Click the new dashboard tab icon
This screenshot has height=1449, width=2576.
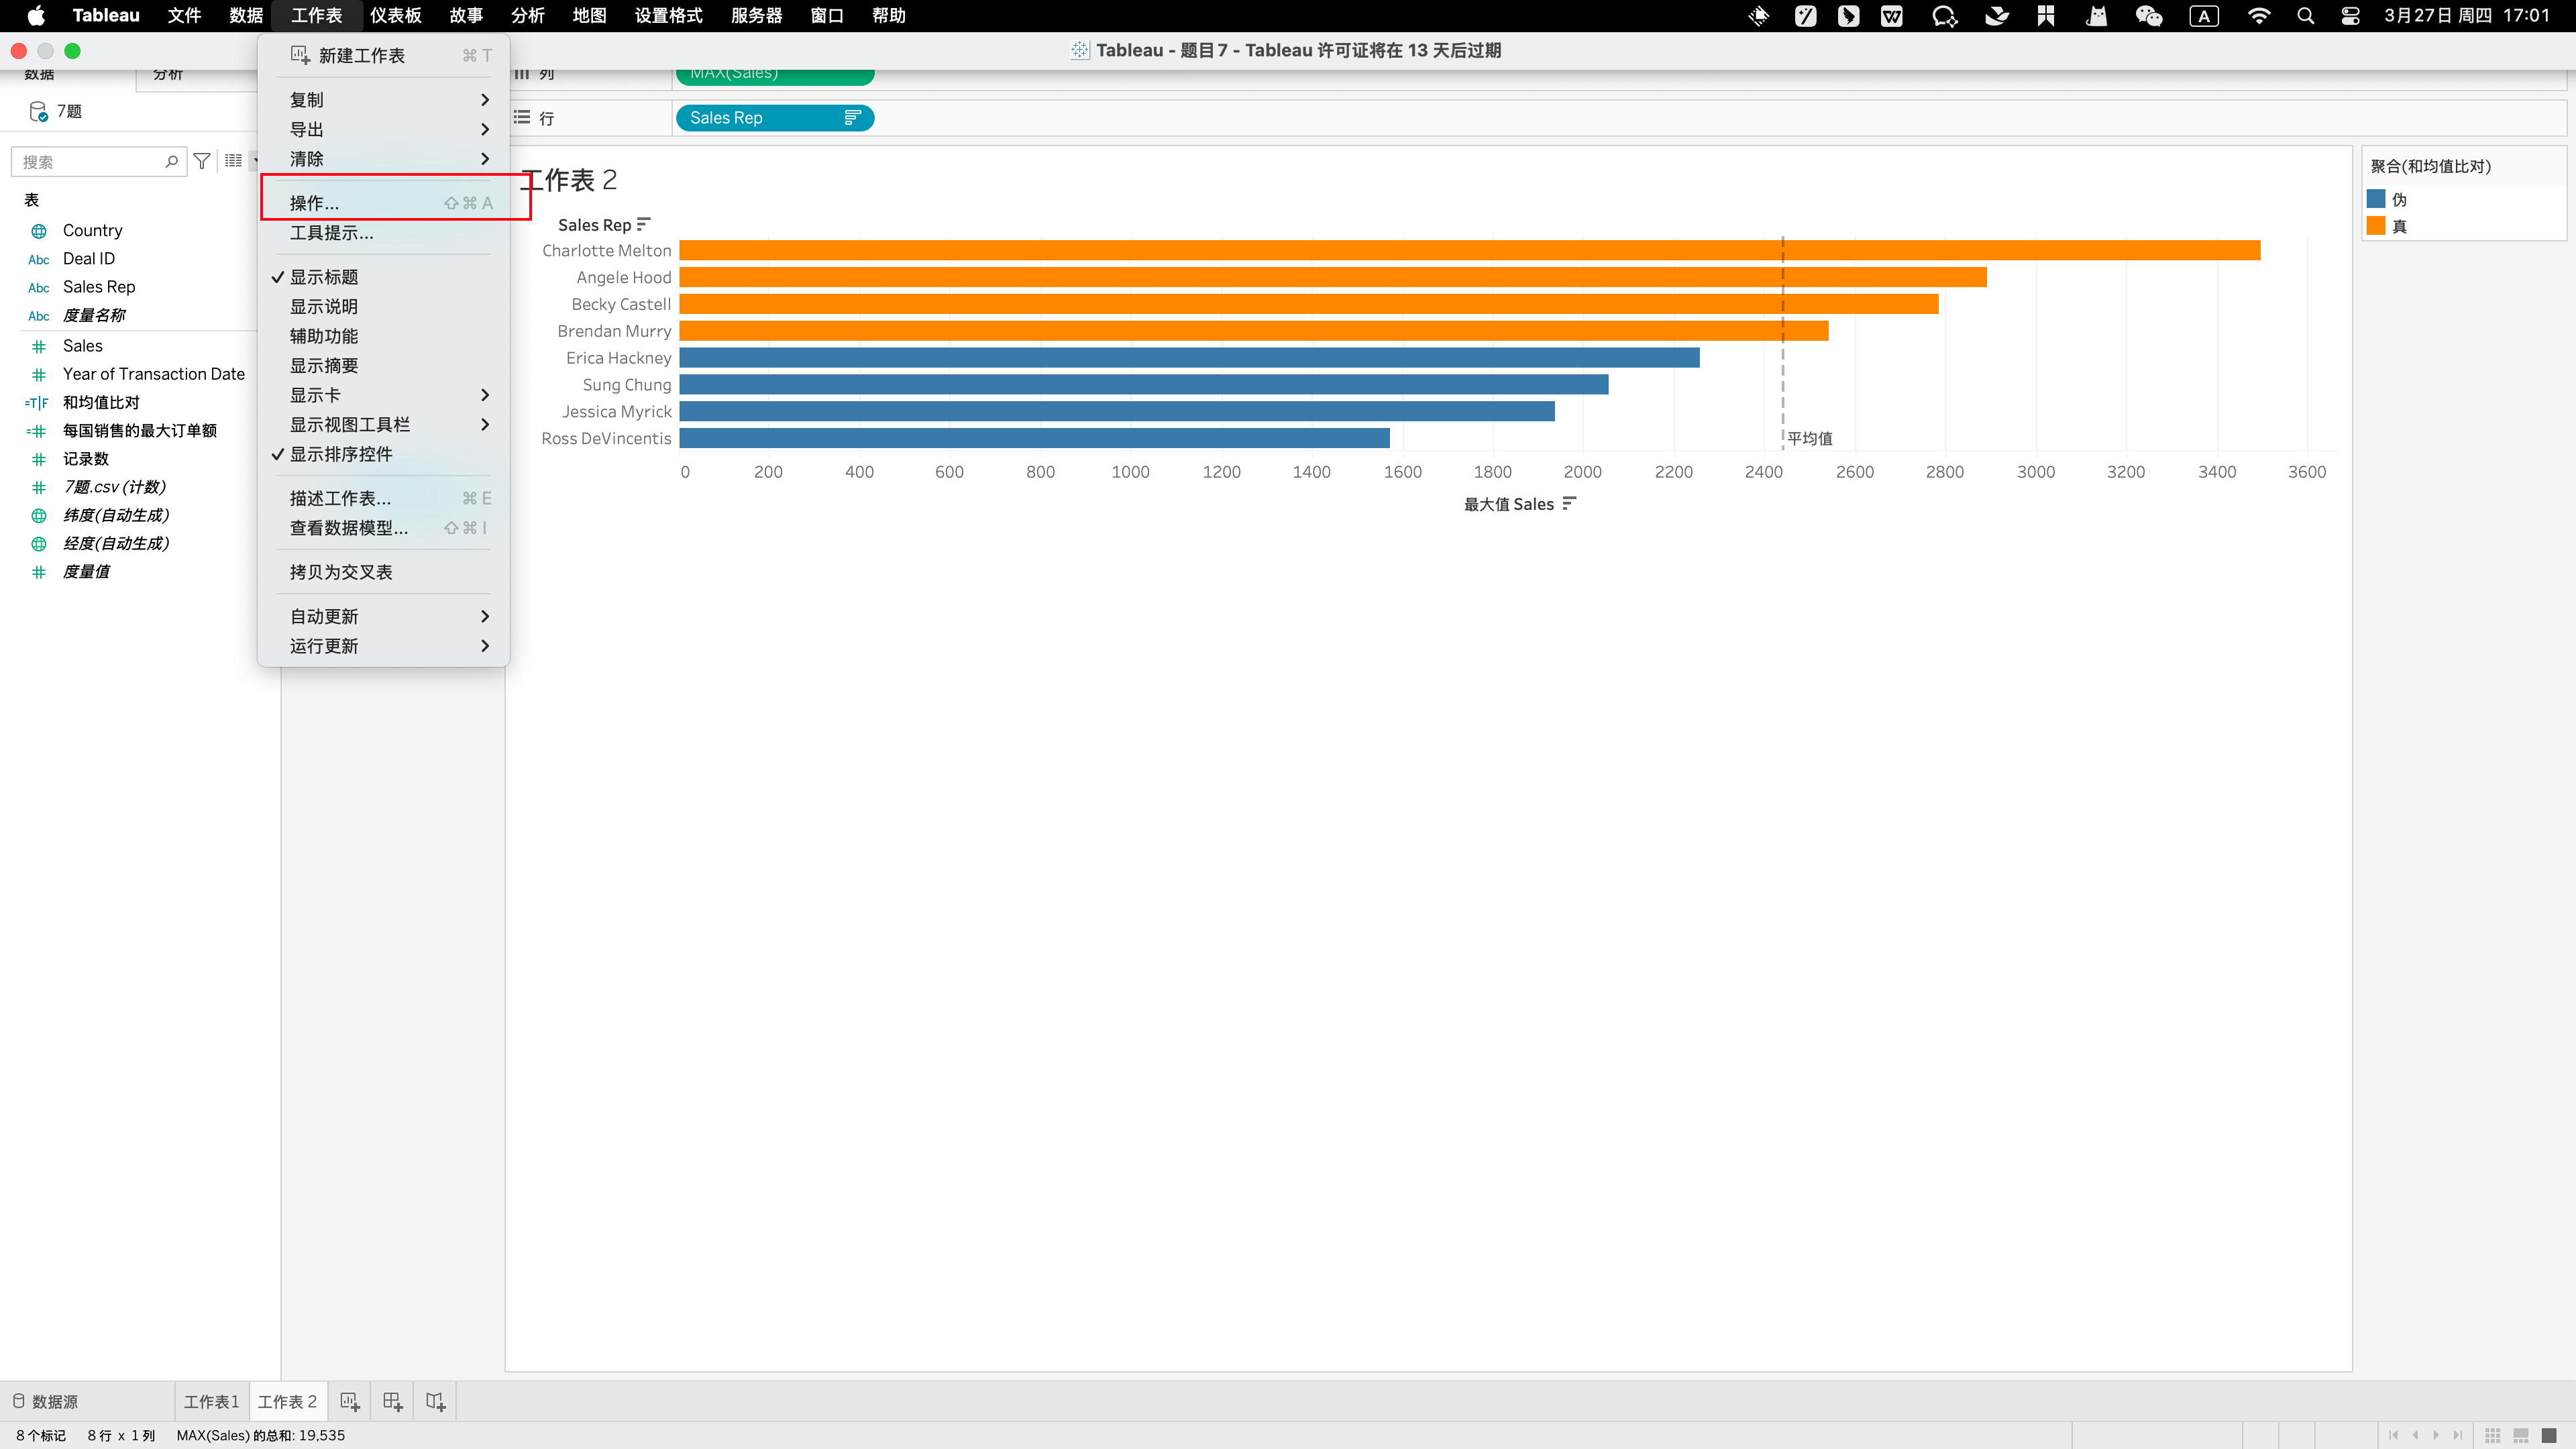coord(393,1402)
